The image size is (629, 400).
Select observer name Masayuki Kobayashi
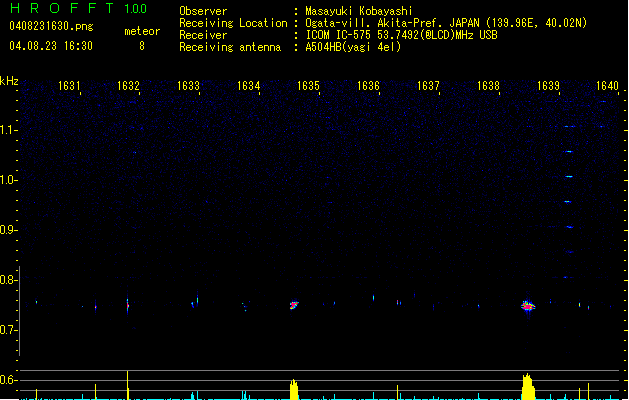(x=359, y=11)
